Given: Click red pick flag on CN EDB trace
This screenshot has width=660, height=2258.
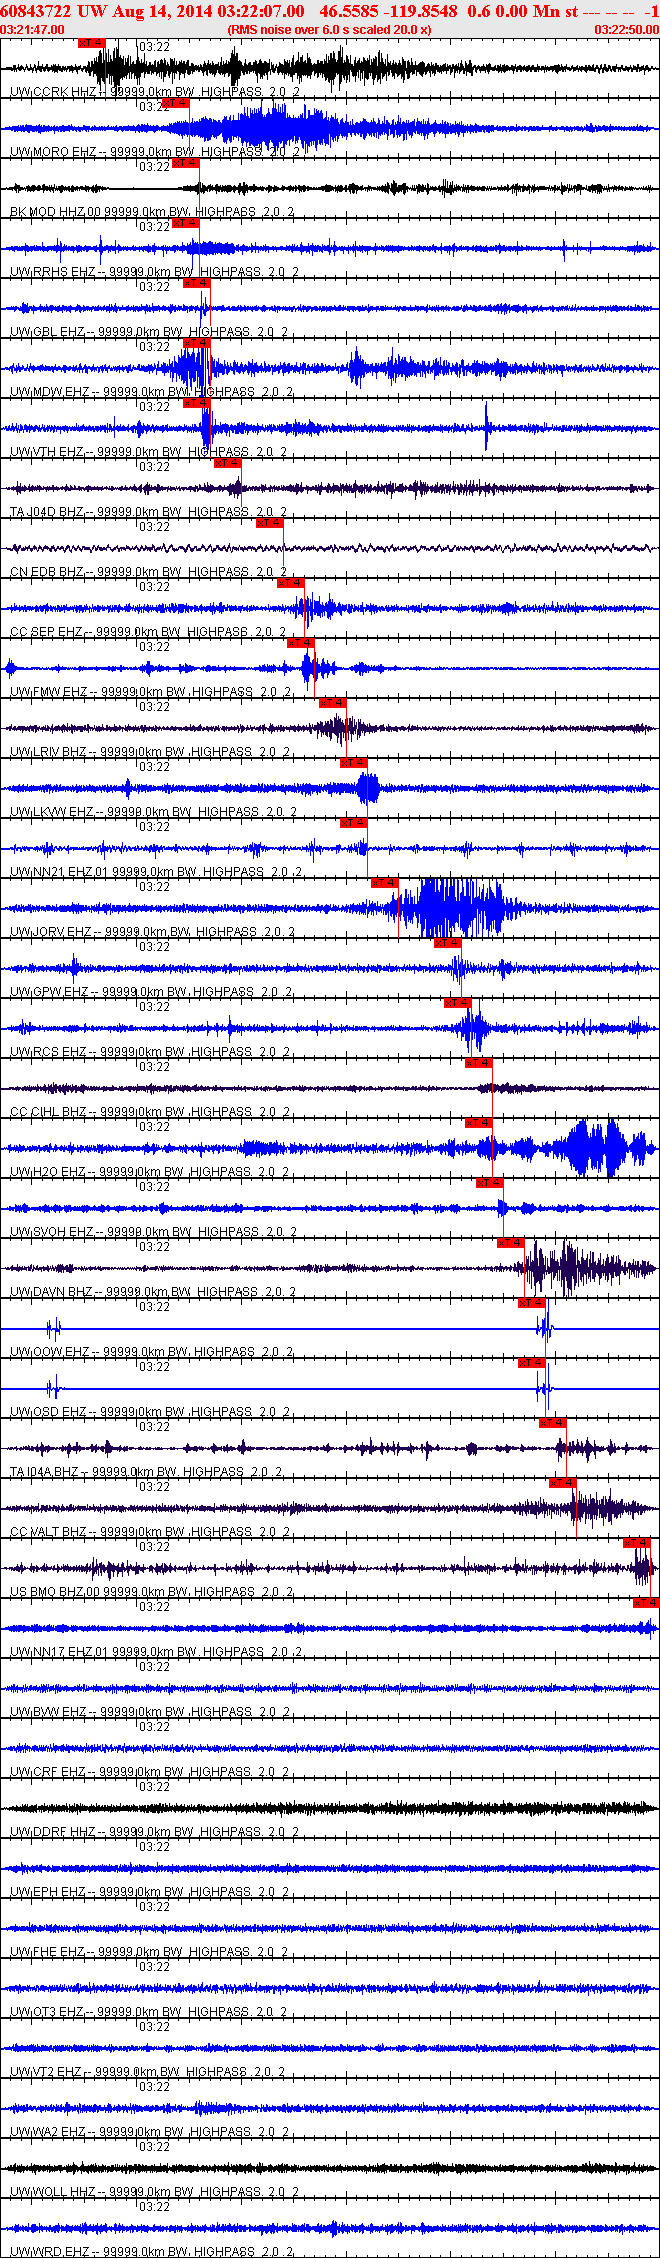Looking at the screenshot, I should coord(270,523).
